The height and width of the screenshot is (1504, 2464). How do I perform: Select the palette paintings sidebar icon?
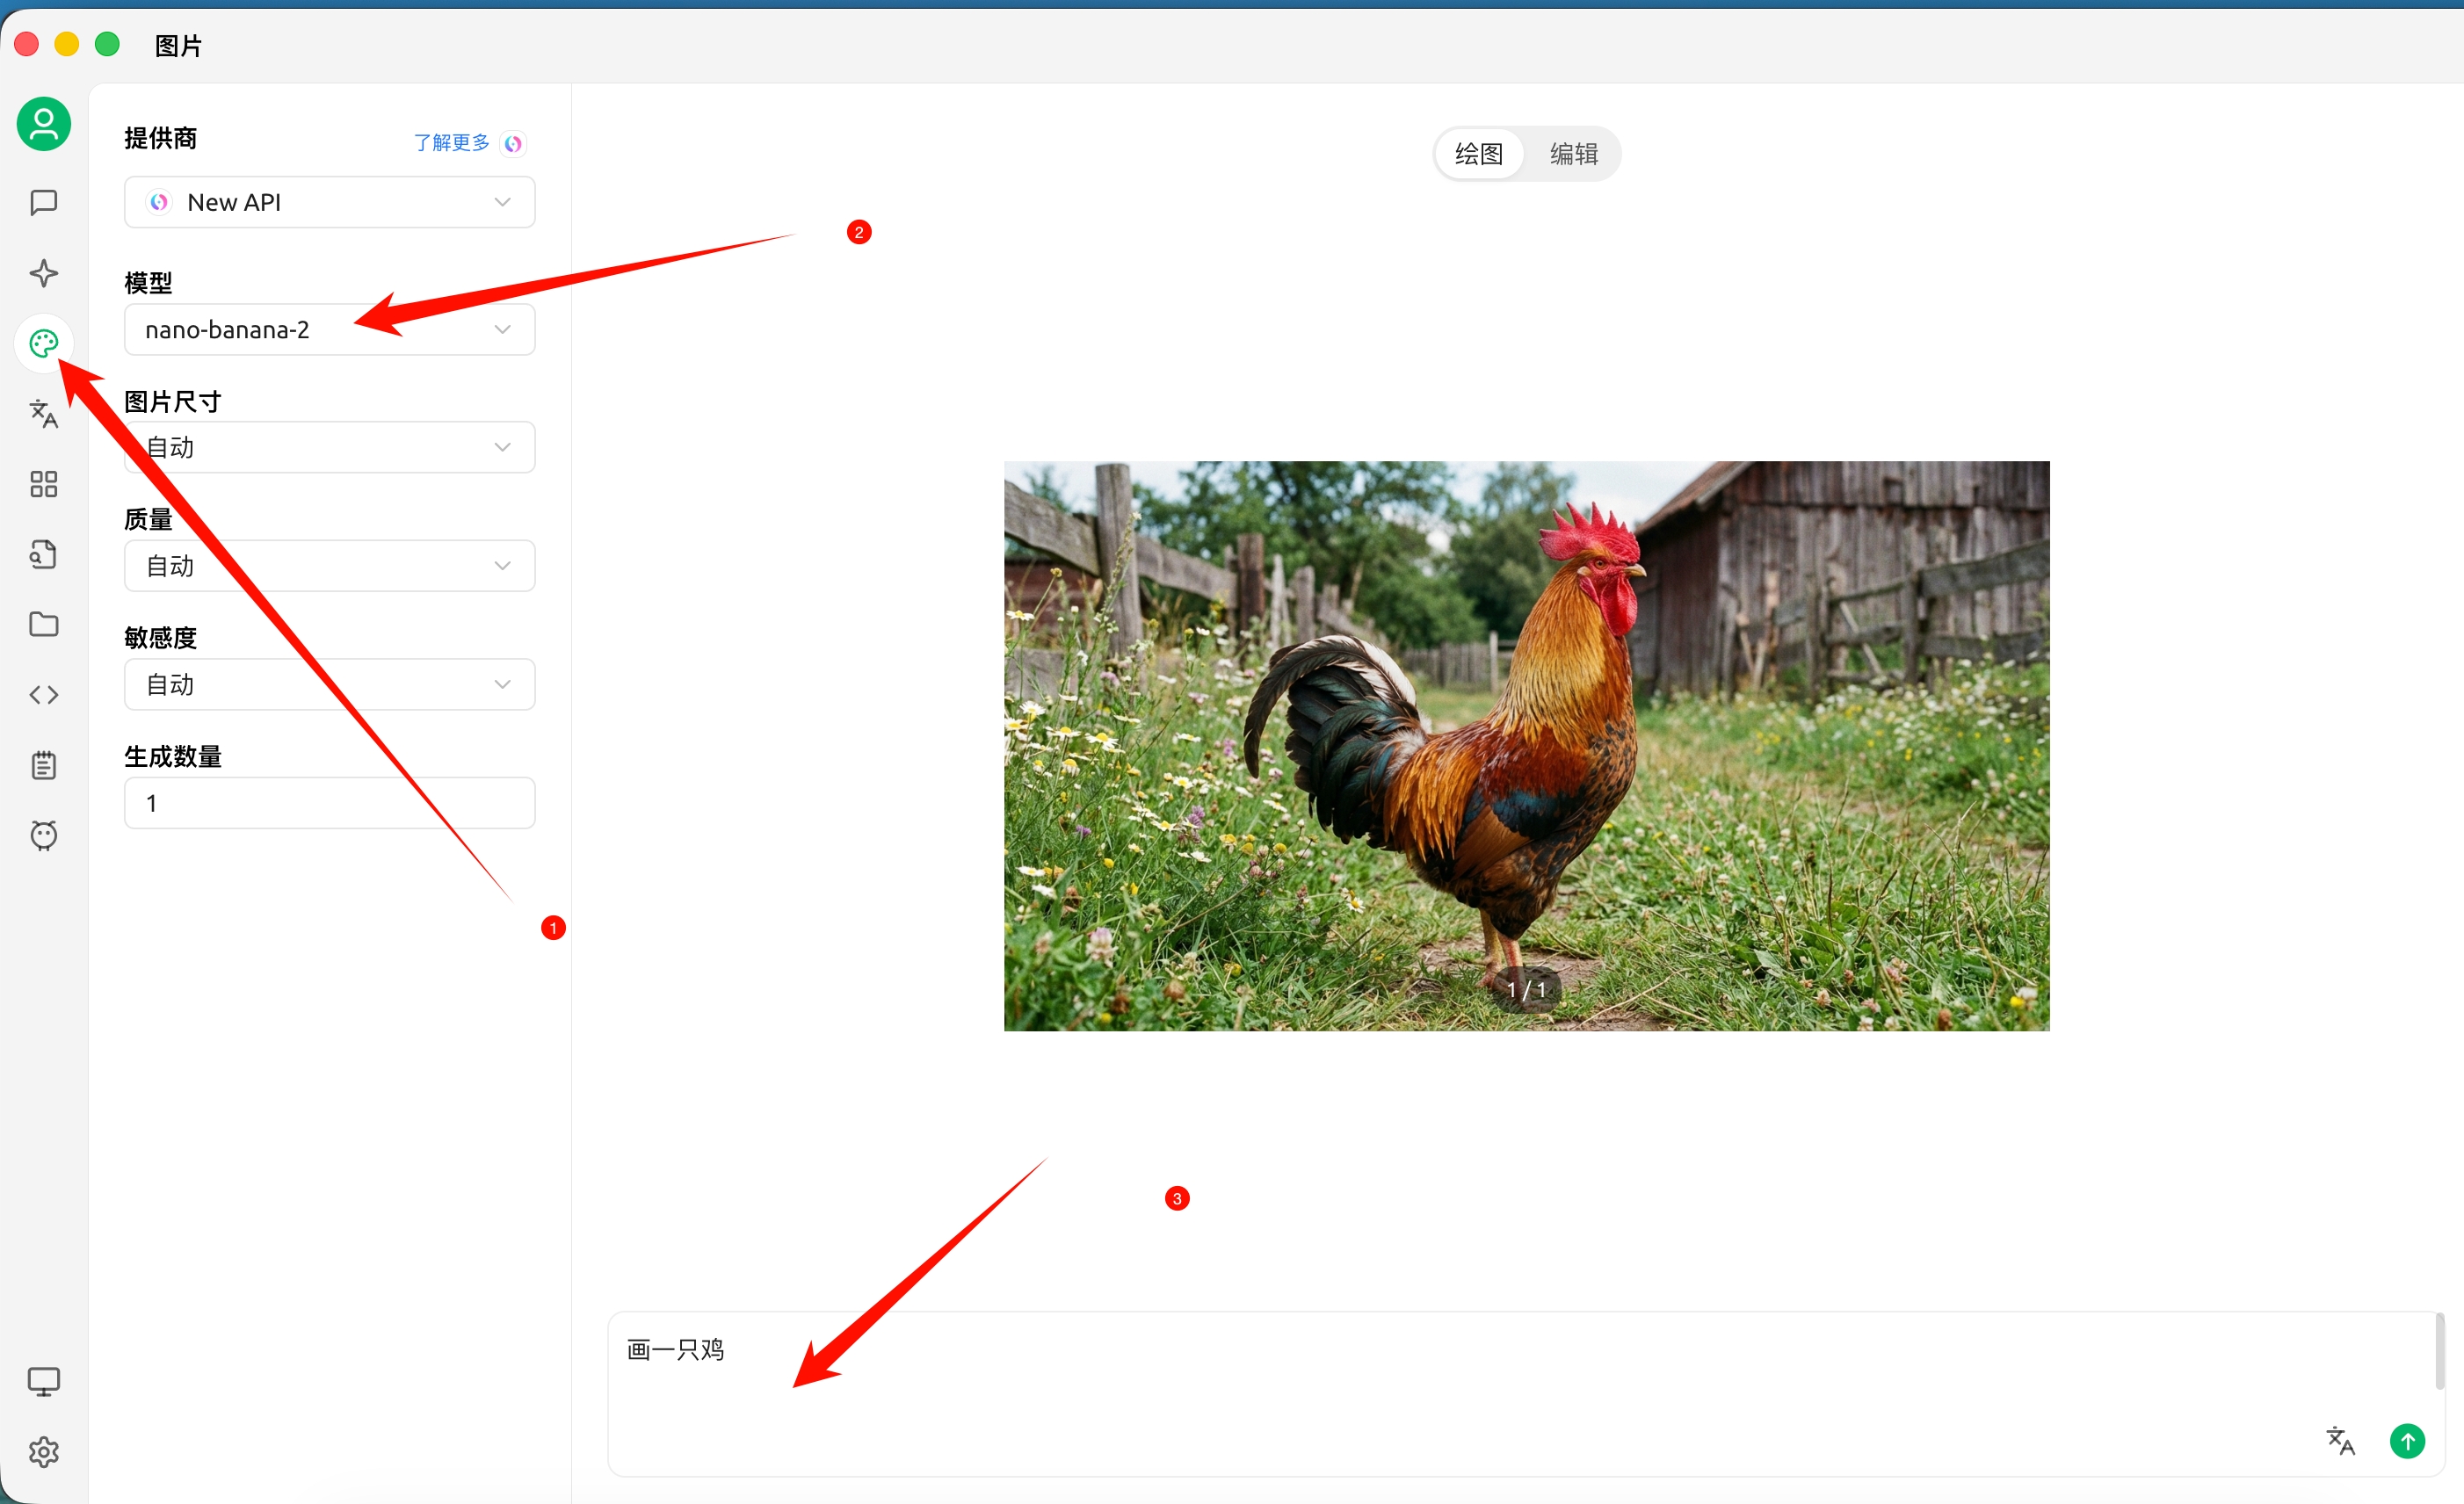[x=43, y=344]
